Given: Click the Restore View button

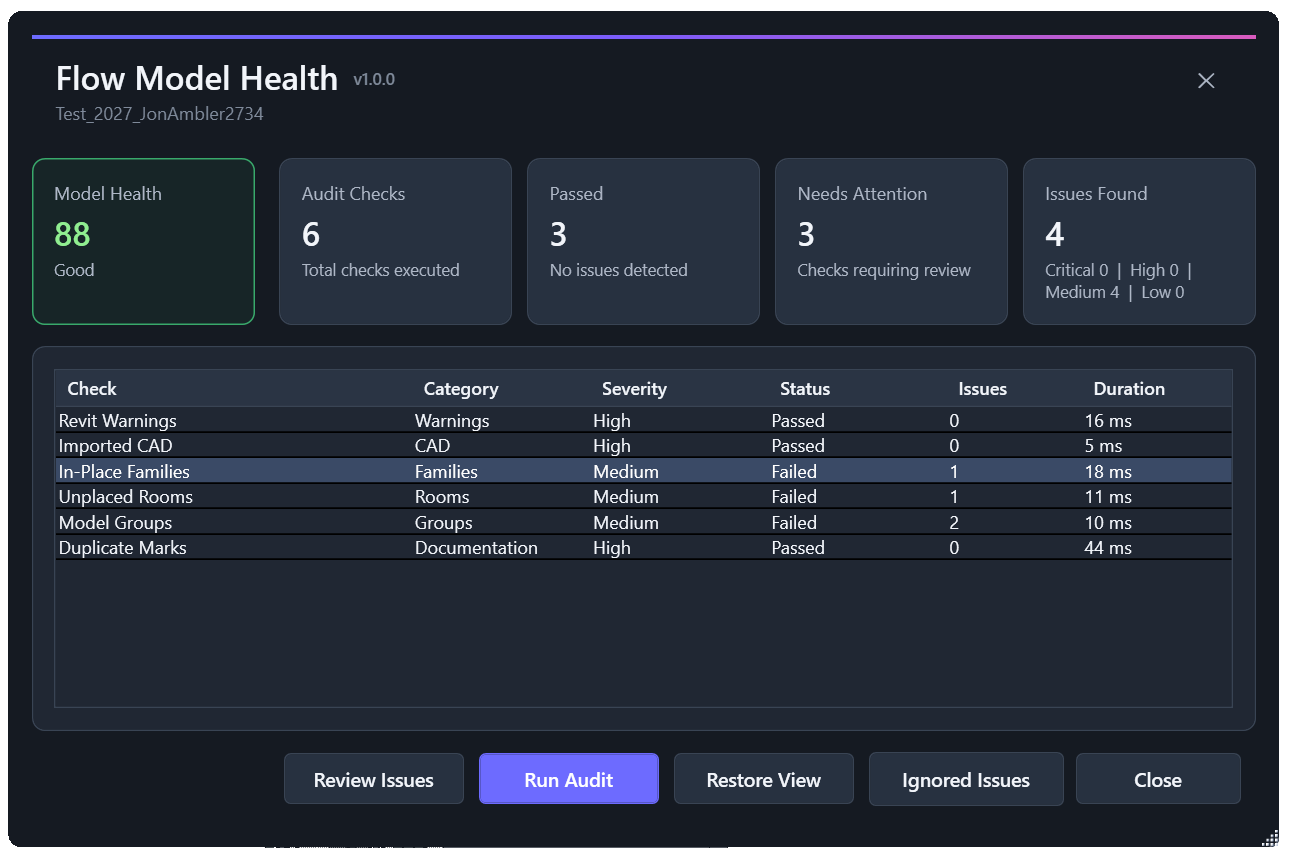Looking at the screenshot, I should (x=764, y=779).
